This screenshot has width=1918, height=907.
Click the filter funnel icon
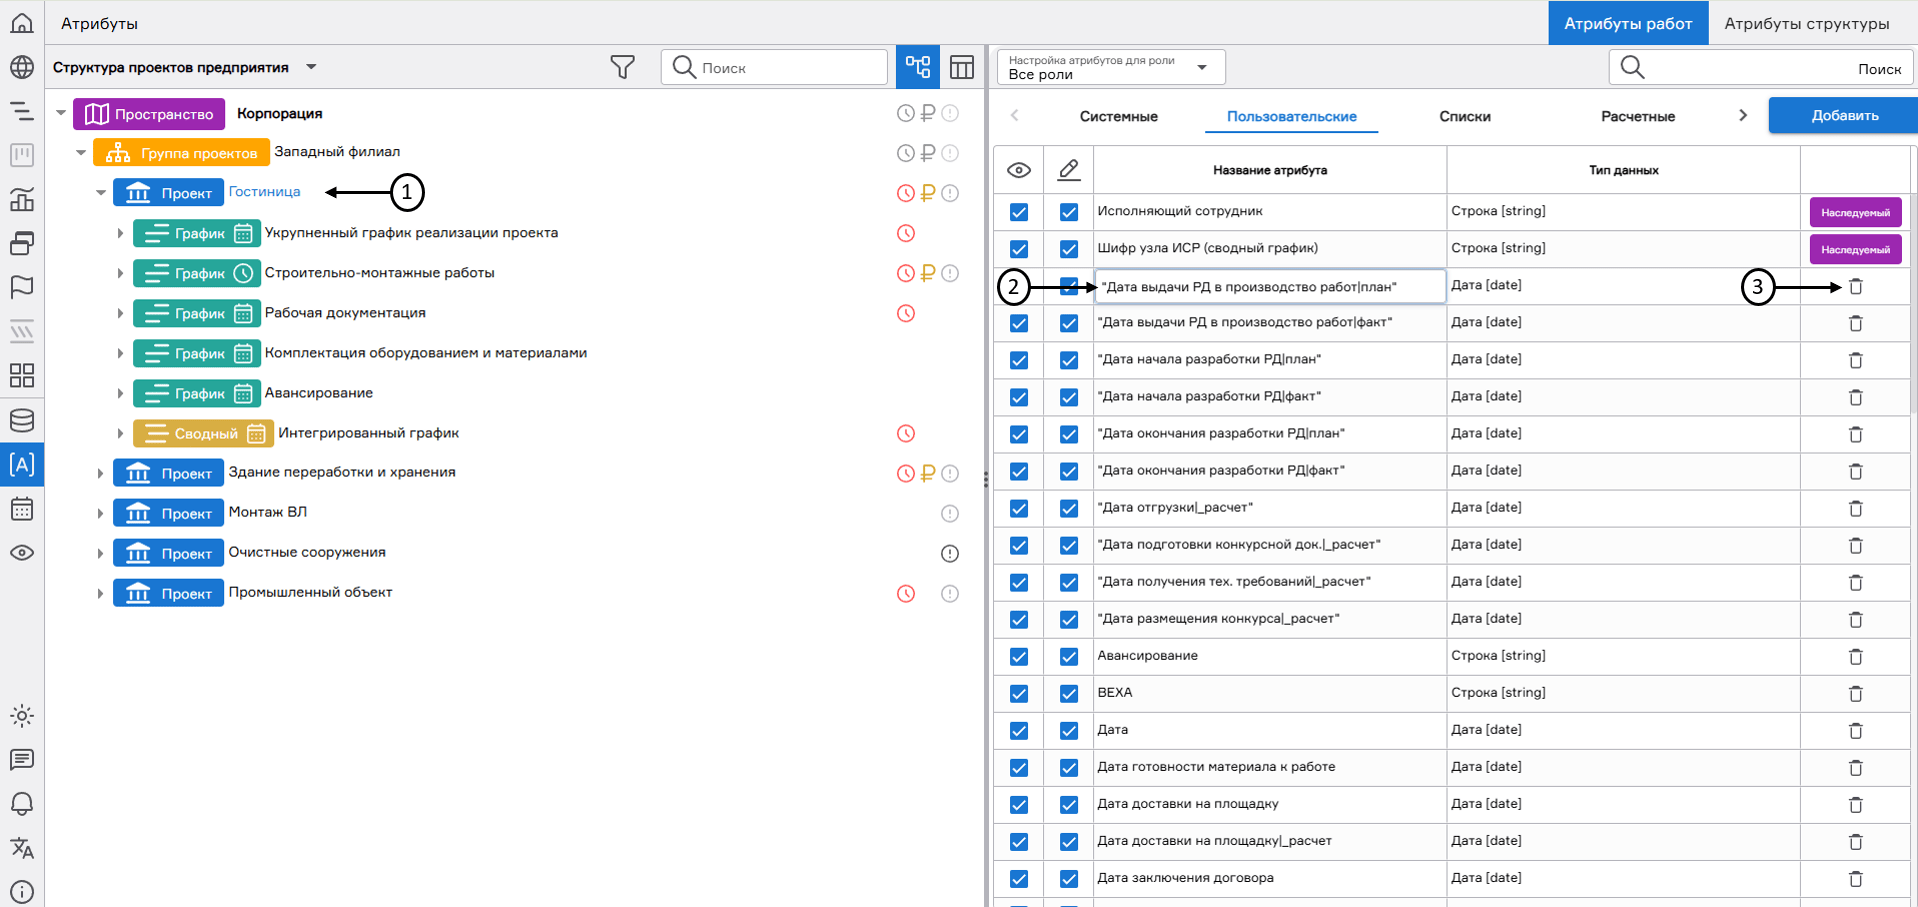click(x=622, y=67)
